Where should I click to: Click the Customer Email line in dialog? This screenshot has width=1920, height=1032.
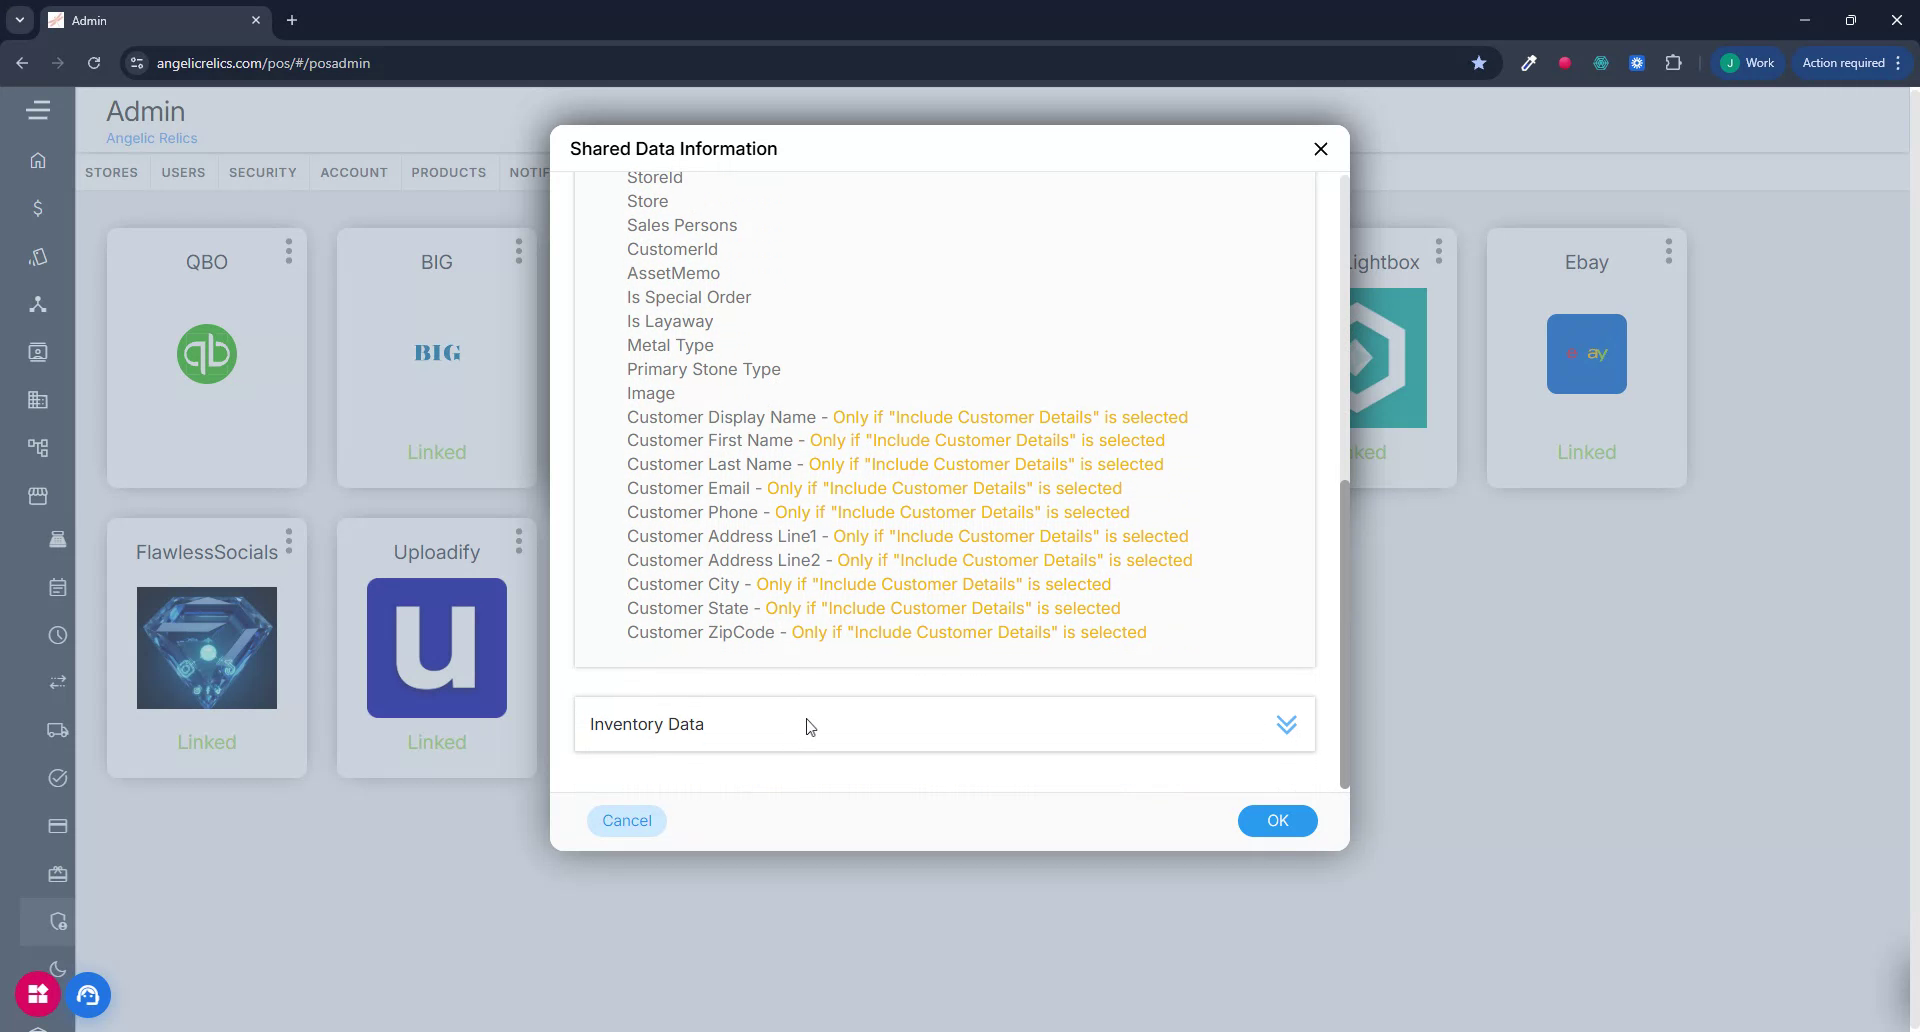(x=874, y=488)
